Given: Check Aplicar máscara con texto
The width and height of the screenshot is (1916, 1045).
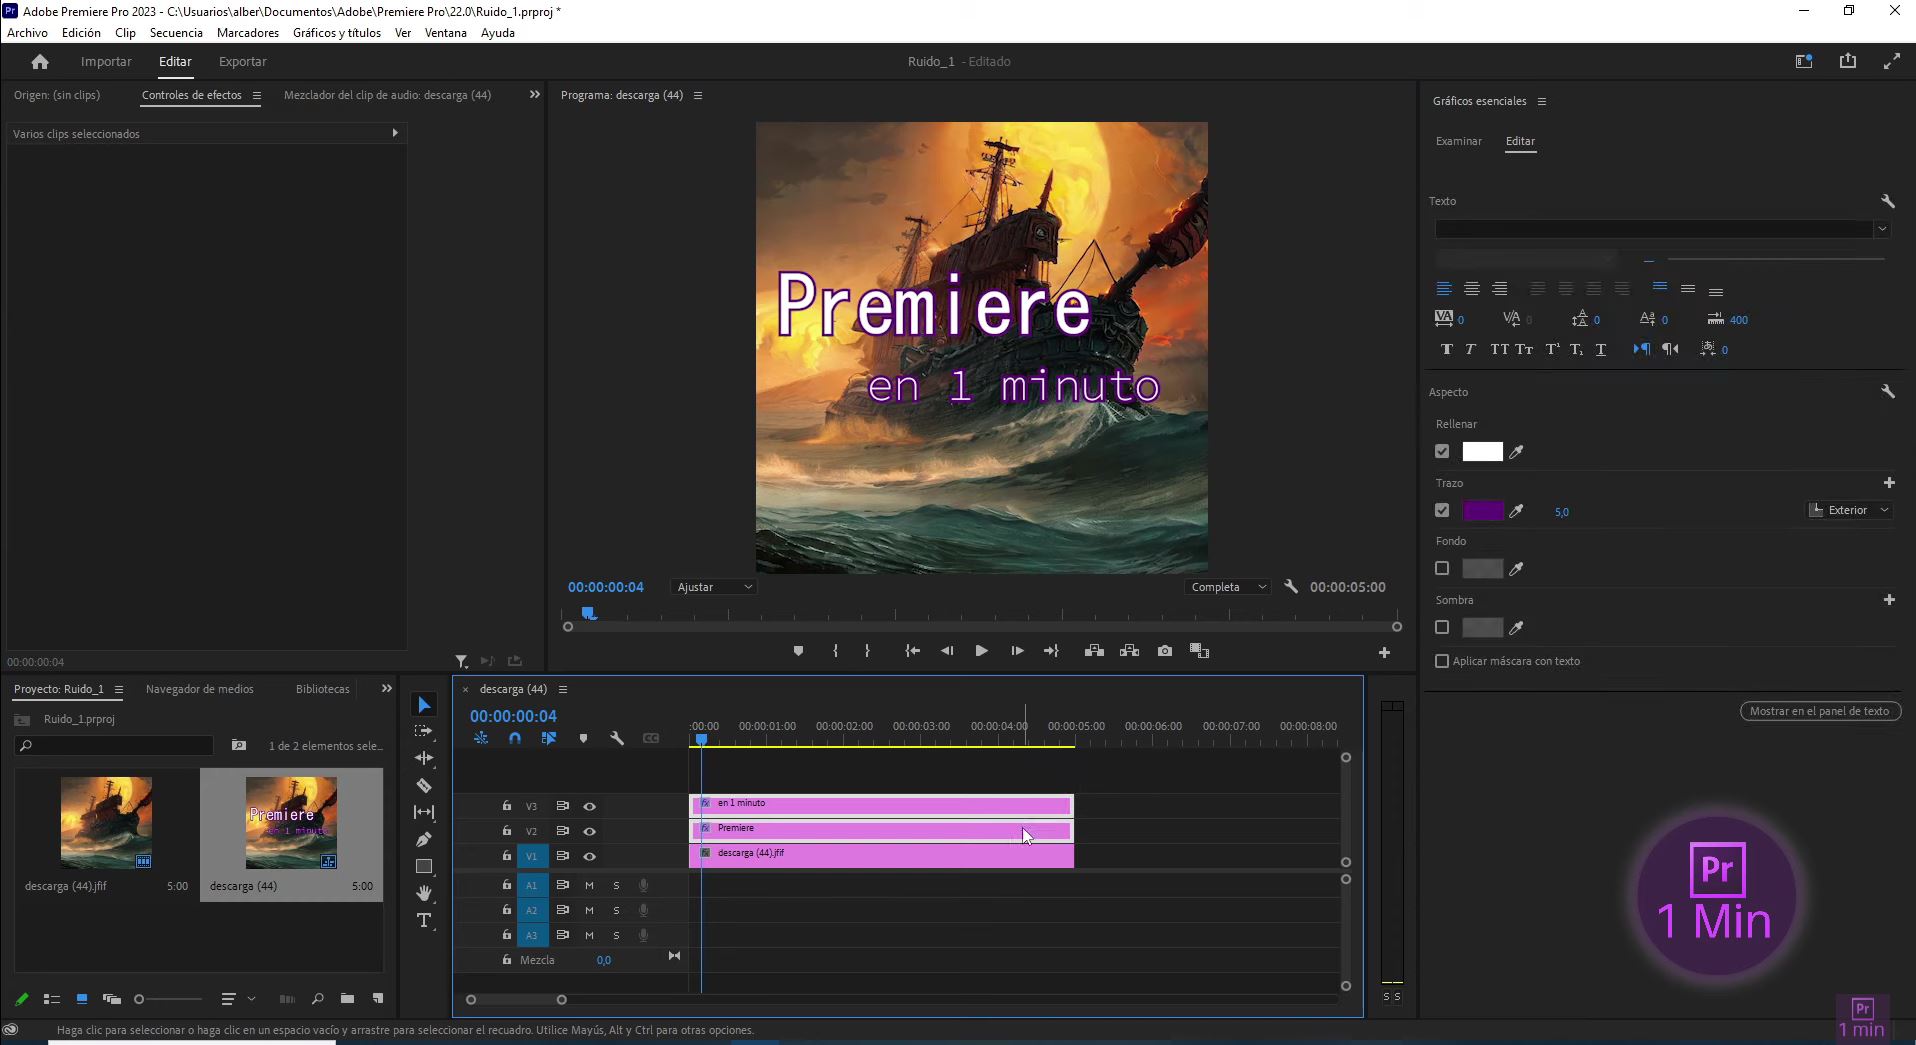Looking at the screenshot, I should pyautogui.click(x=1442, y=661).
